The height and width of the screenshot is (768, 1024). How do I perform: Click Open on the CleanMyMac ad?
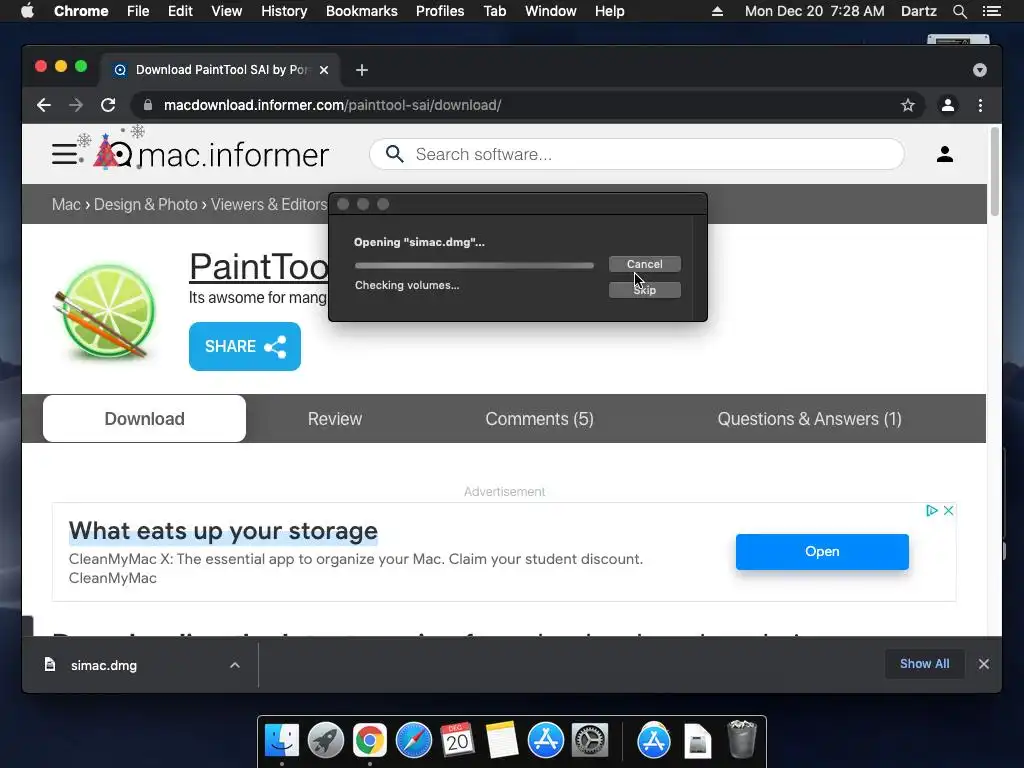click(x=822, y=551)
